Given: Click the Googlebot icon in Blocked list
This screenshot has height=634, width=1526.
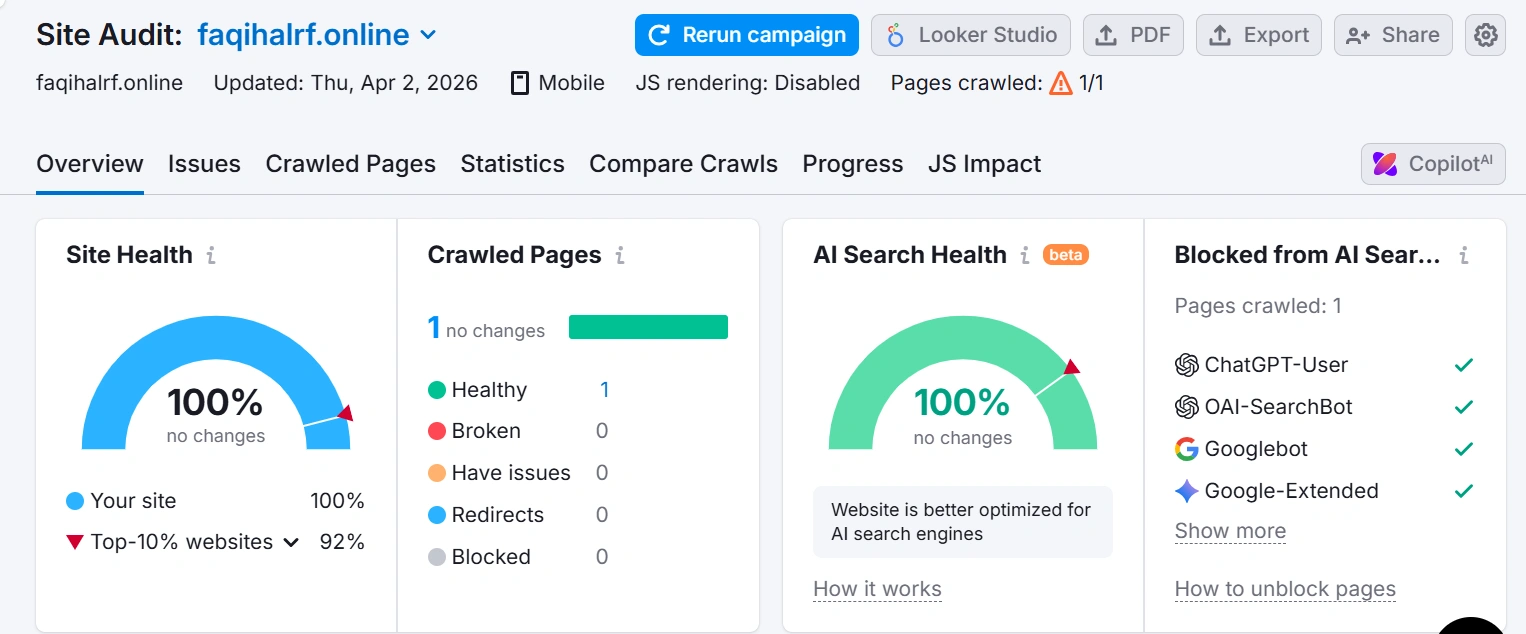Looking at the screenshot, I should (x=1187, y=449).
